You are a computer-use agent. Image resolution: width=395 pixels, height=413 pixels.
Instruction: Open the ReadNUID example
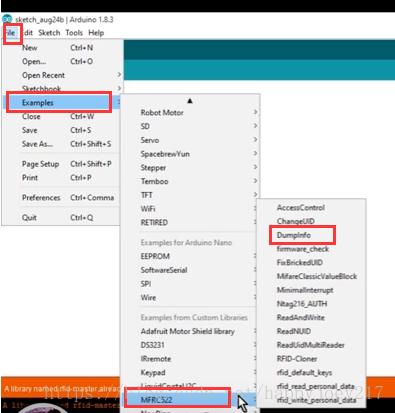(311, 331)
